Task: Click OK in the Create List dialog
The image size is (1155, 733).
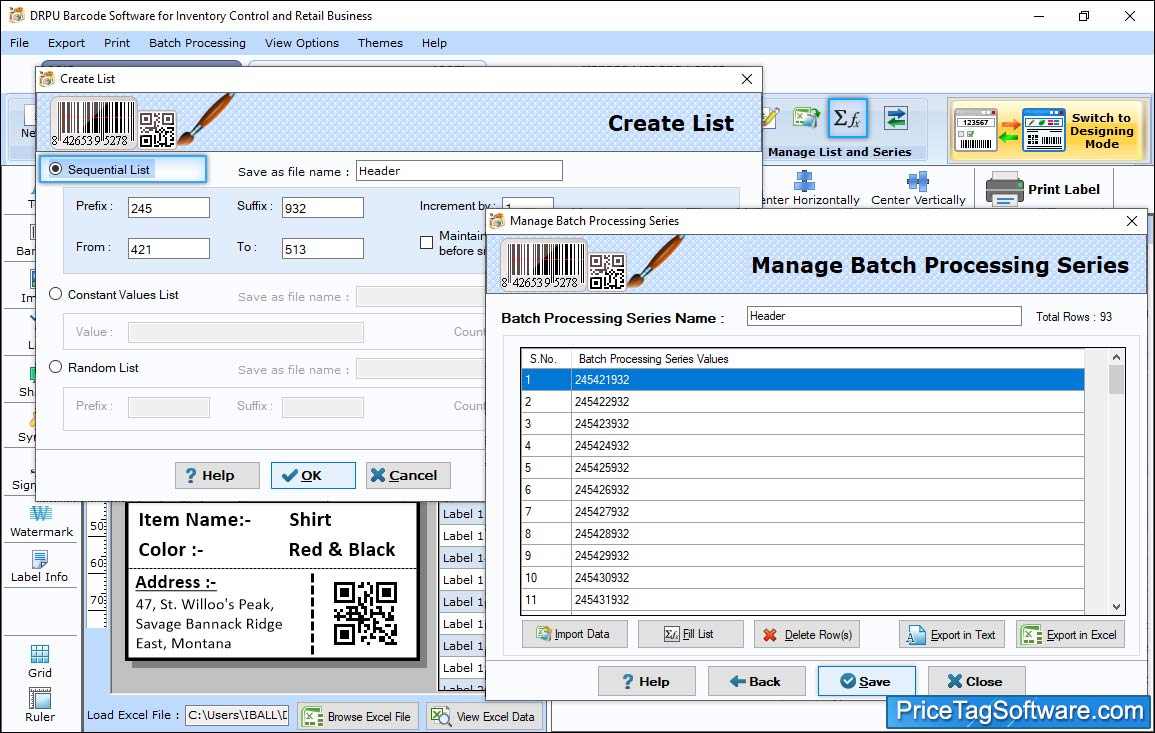Action: [x=312, y=475]
